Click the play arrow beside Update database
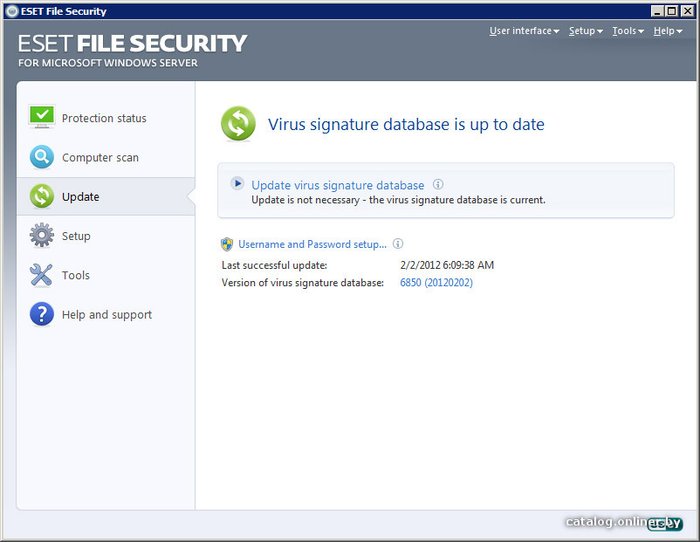 coord(237,184)
